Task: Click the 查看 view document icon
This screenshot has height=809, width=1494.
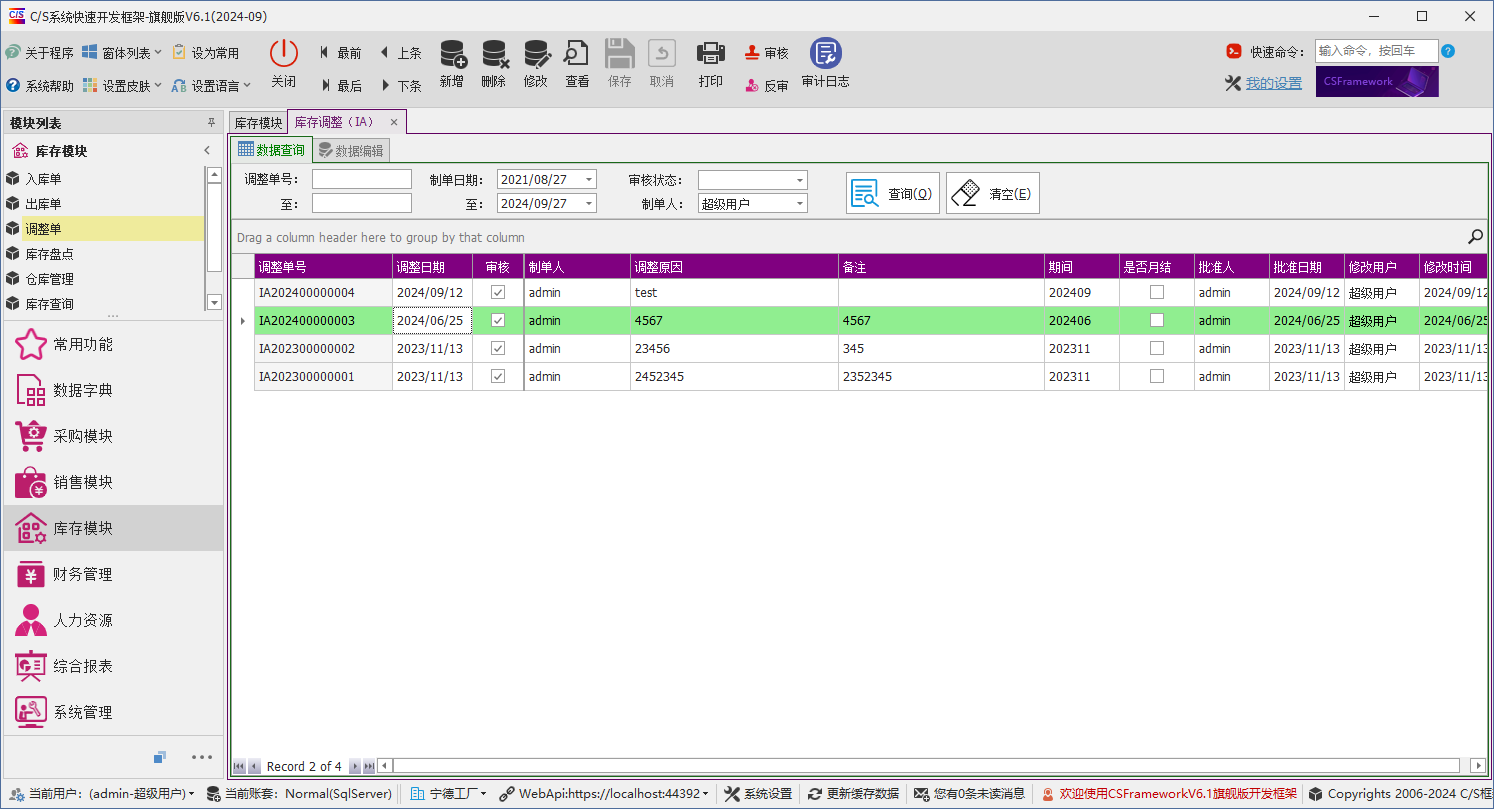Action: click(577, 53)
